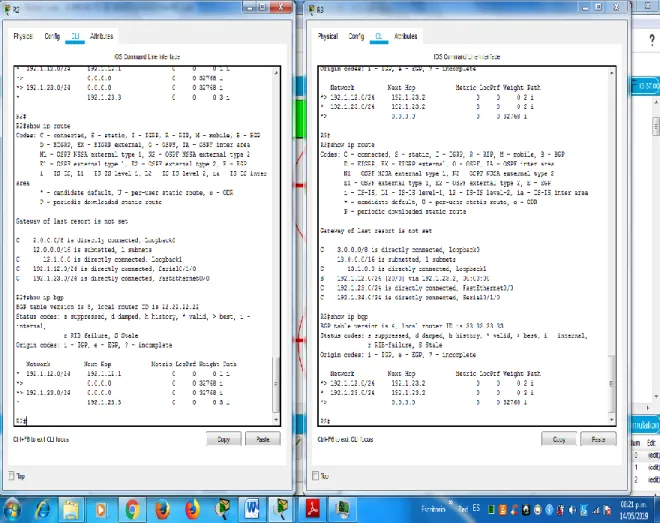Click the network signal tray icon
Image resolution: width=660 pixels, height=523 pixels.
tap(596, 510)
